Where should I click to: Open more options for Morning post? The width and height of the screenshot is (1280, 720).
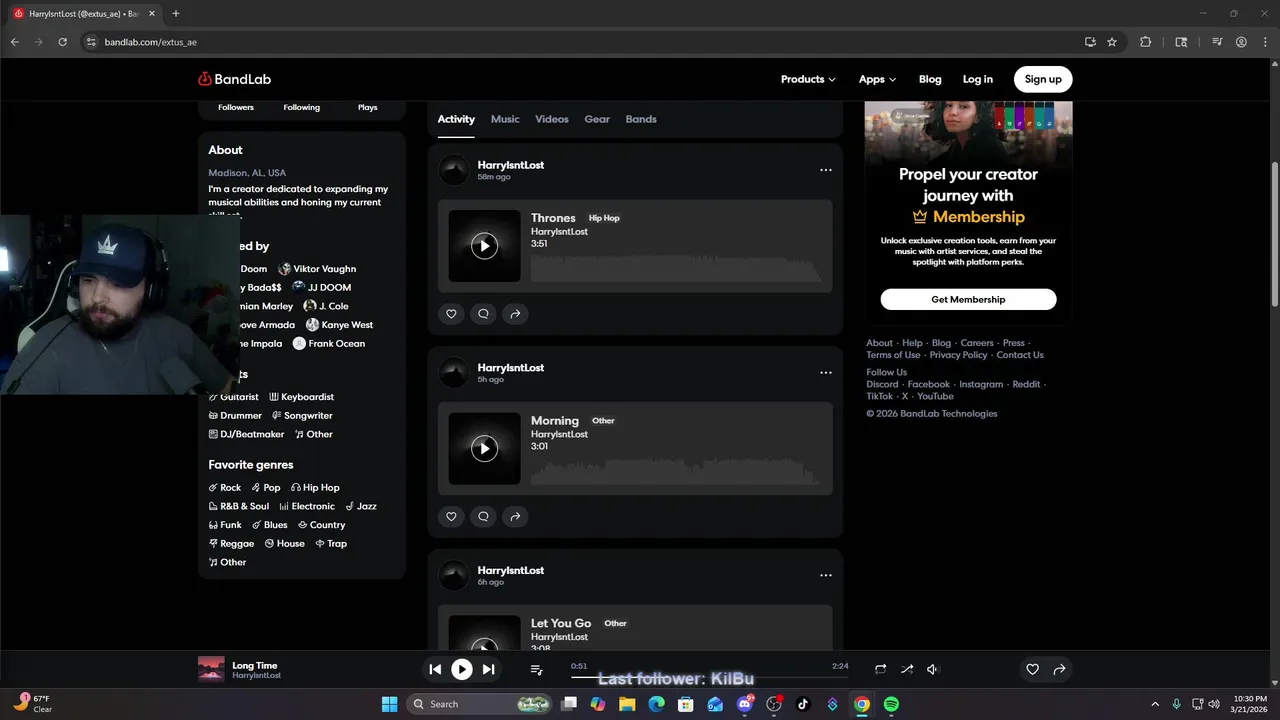[x=826, y=373]
